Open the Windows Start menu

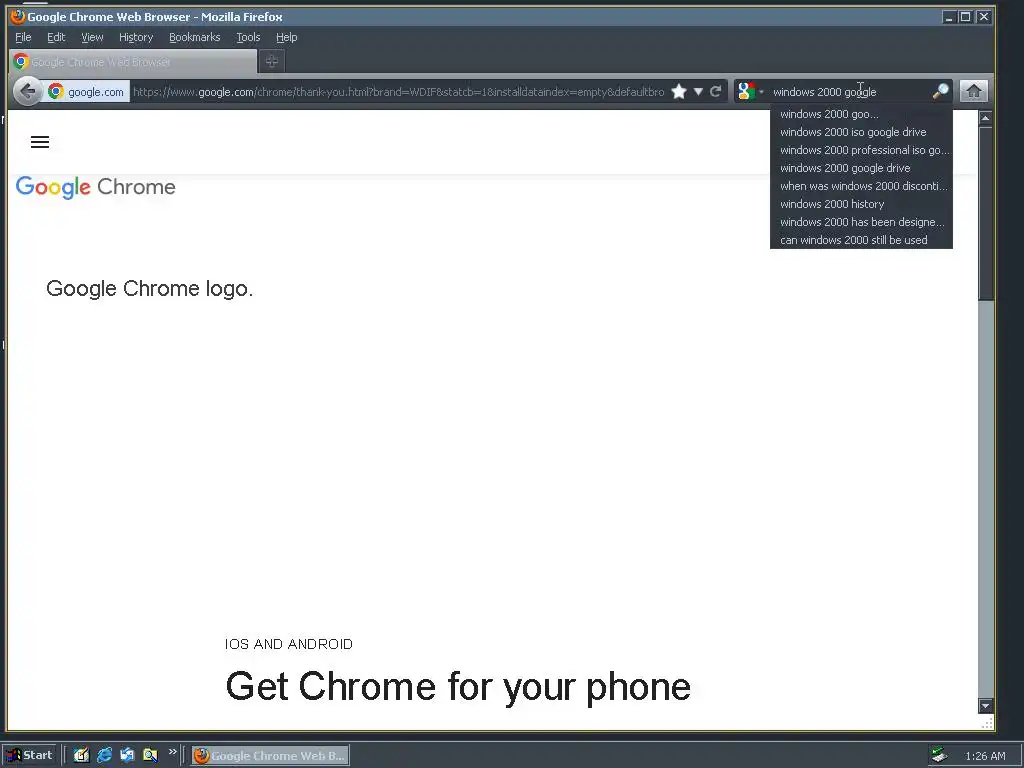[x=31, y=756]
